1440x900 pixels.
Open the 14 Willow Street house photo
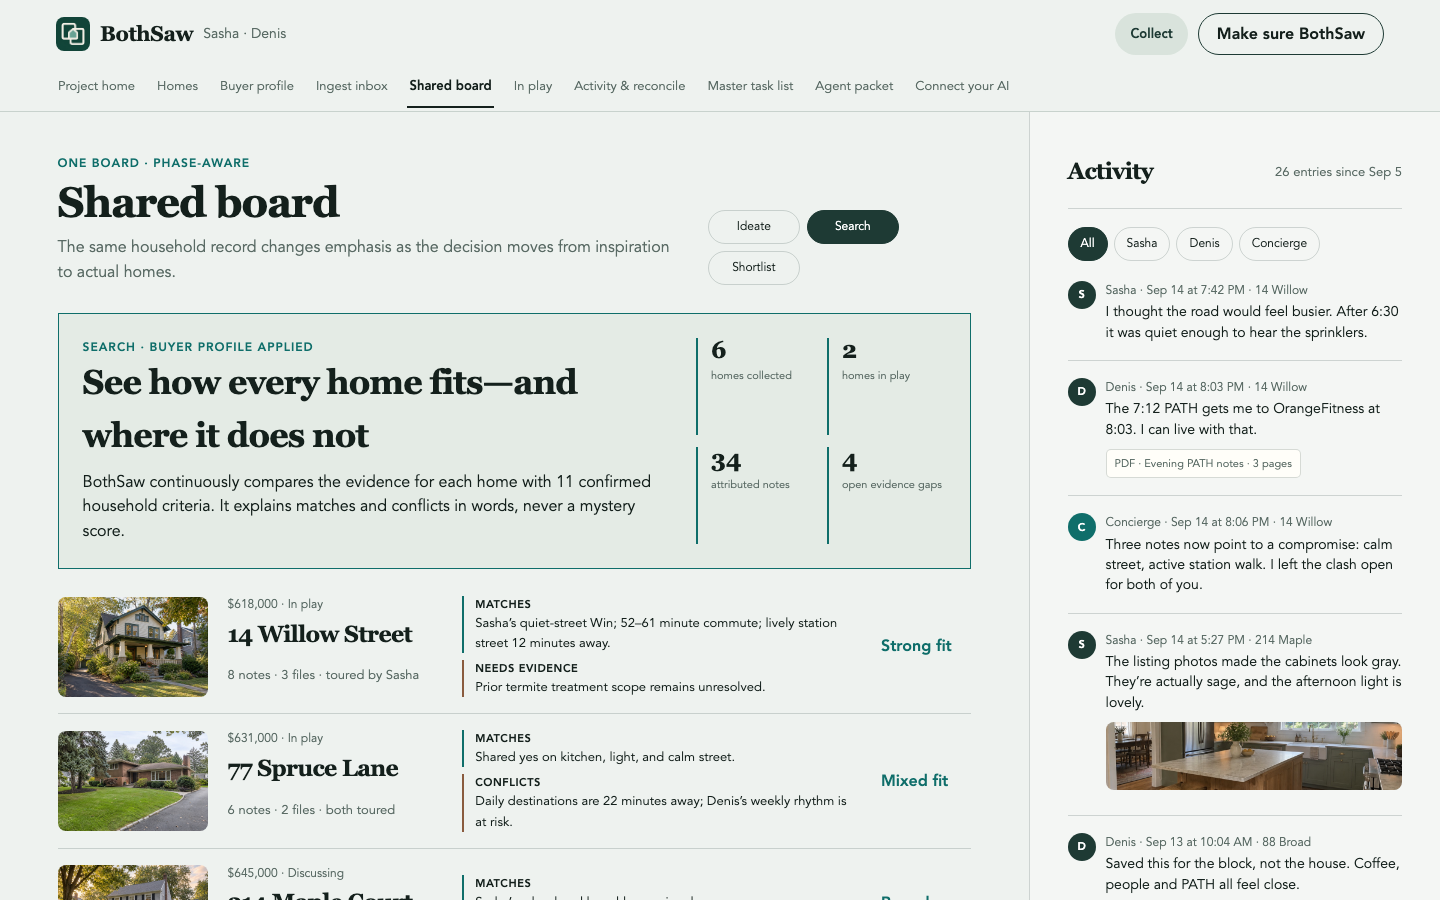pyautogui.click(x=133, y=647)
